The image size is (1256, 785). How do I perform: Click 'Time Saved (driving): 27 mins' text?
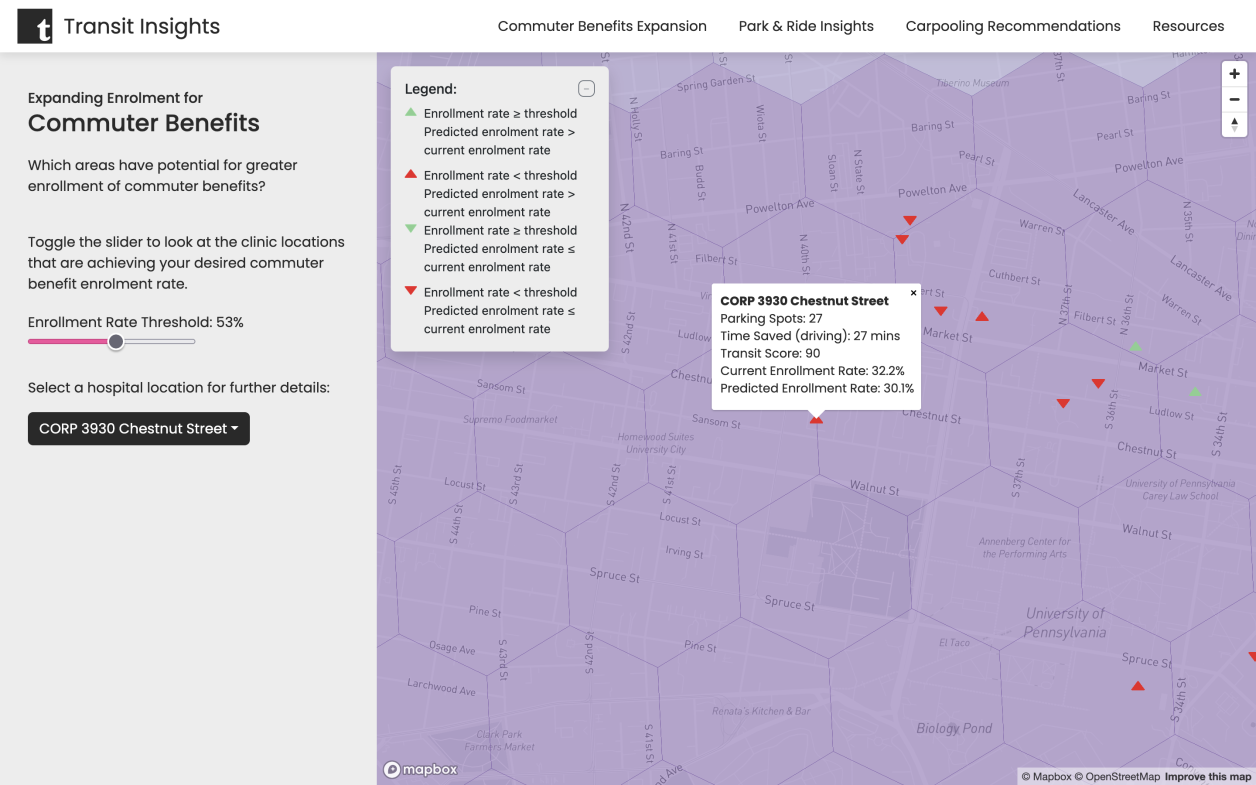click(810, 336)
